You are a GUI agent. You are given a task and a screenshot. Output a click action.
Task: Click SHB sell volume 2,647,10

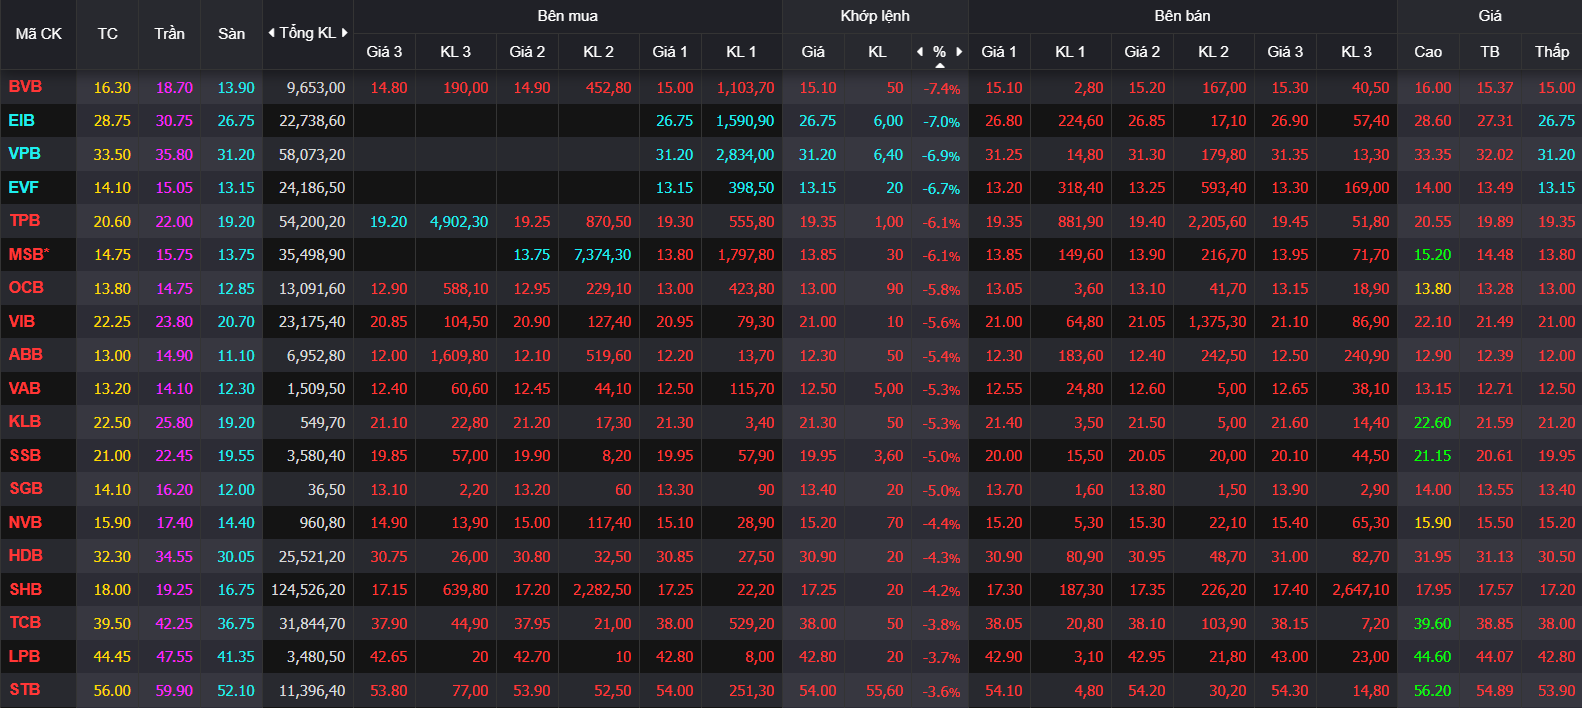[1361, 589]
